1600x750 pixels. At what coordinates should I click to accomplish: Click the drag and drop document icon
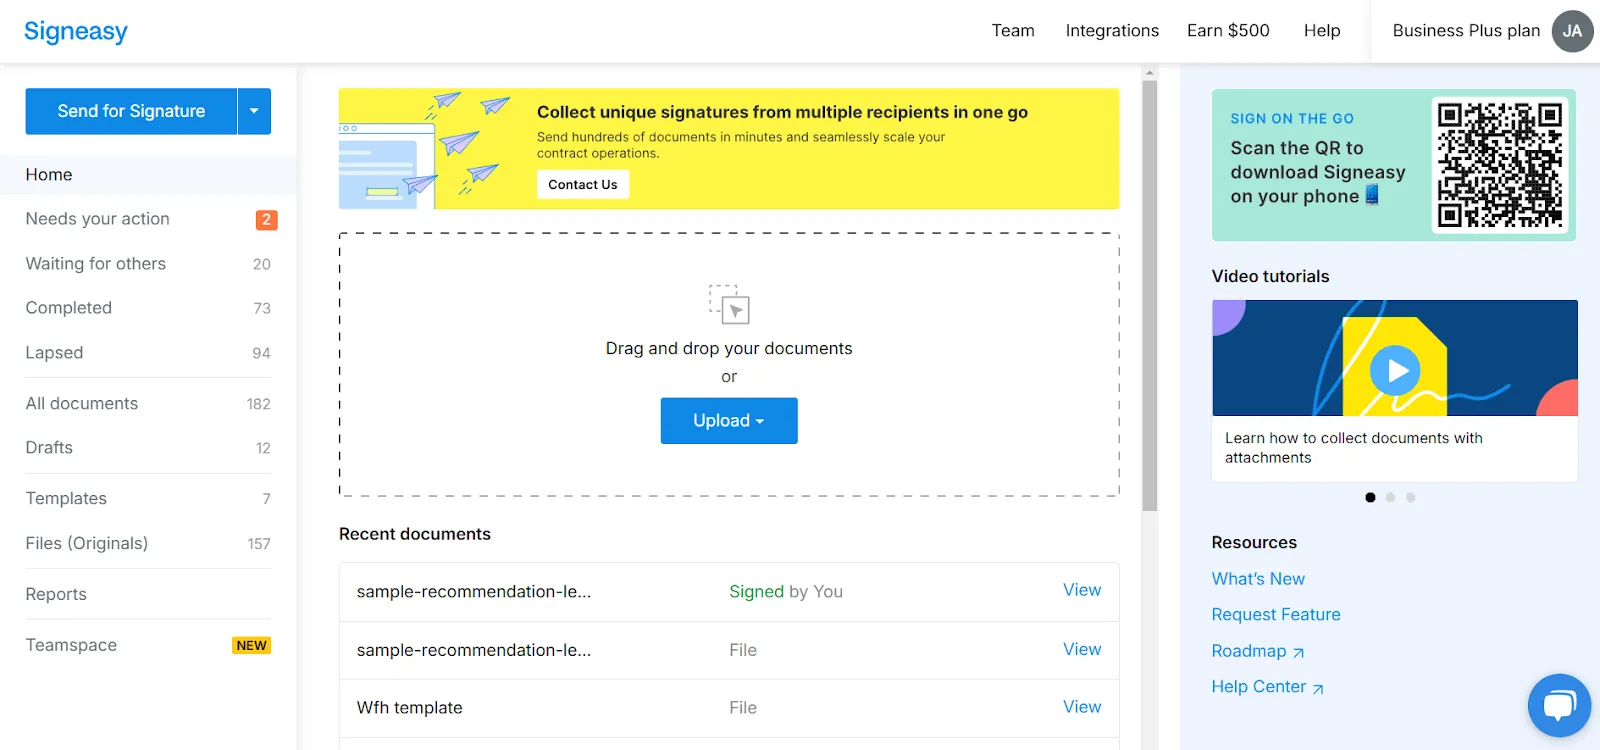tap(729, 304)
